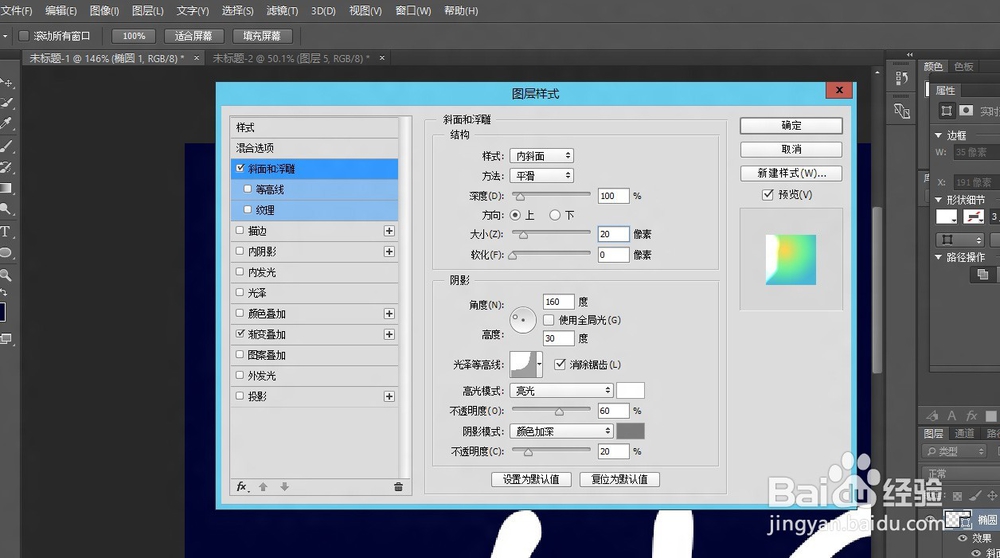Open 高光模式 blend mode dropdown
The height and width of the screenshot is (558, 1000).
(561, 390)
